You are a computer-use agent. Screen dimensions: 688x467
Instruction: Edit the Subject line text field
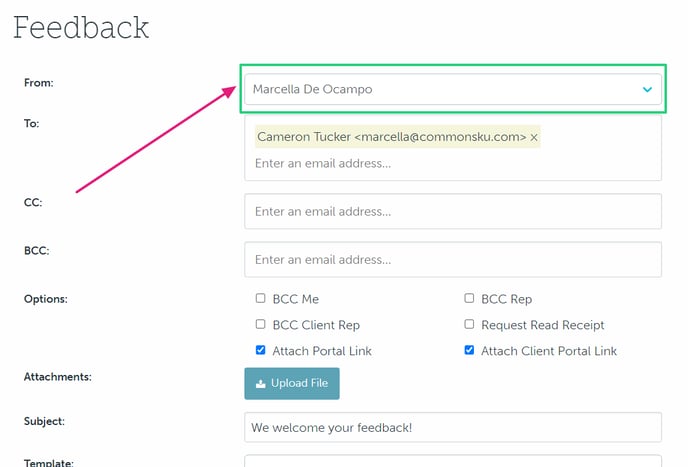[452, 427]
